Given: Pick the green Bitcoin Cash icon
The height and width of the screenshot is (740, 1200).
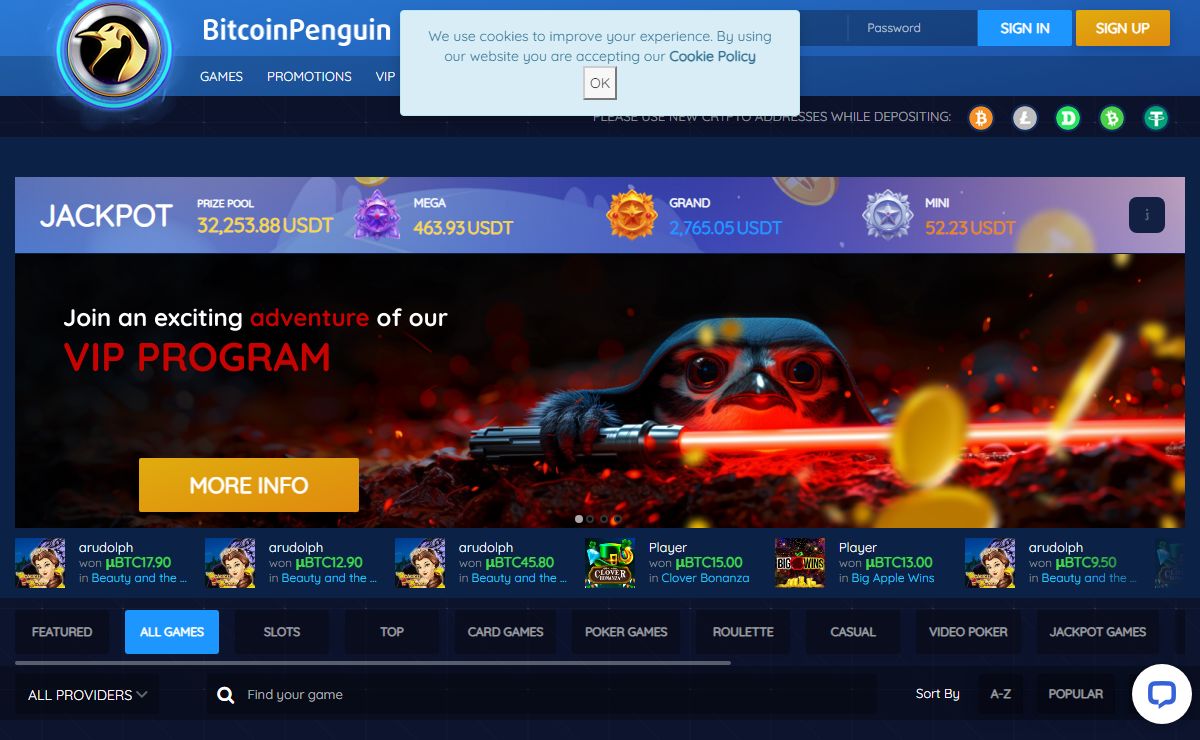Looking at the screenshot, I should [1112, 119].
